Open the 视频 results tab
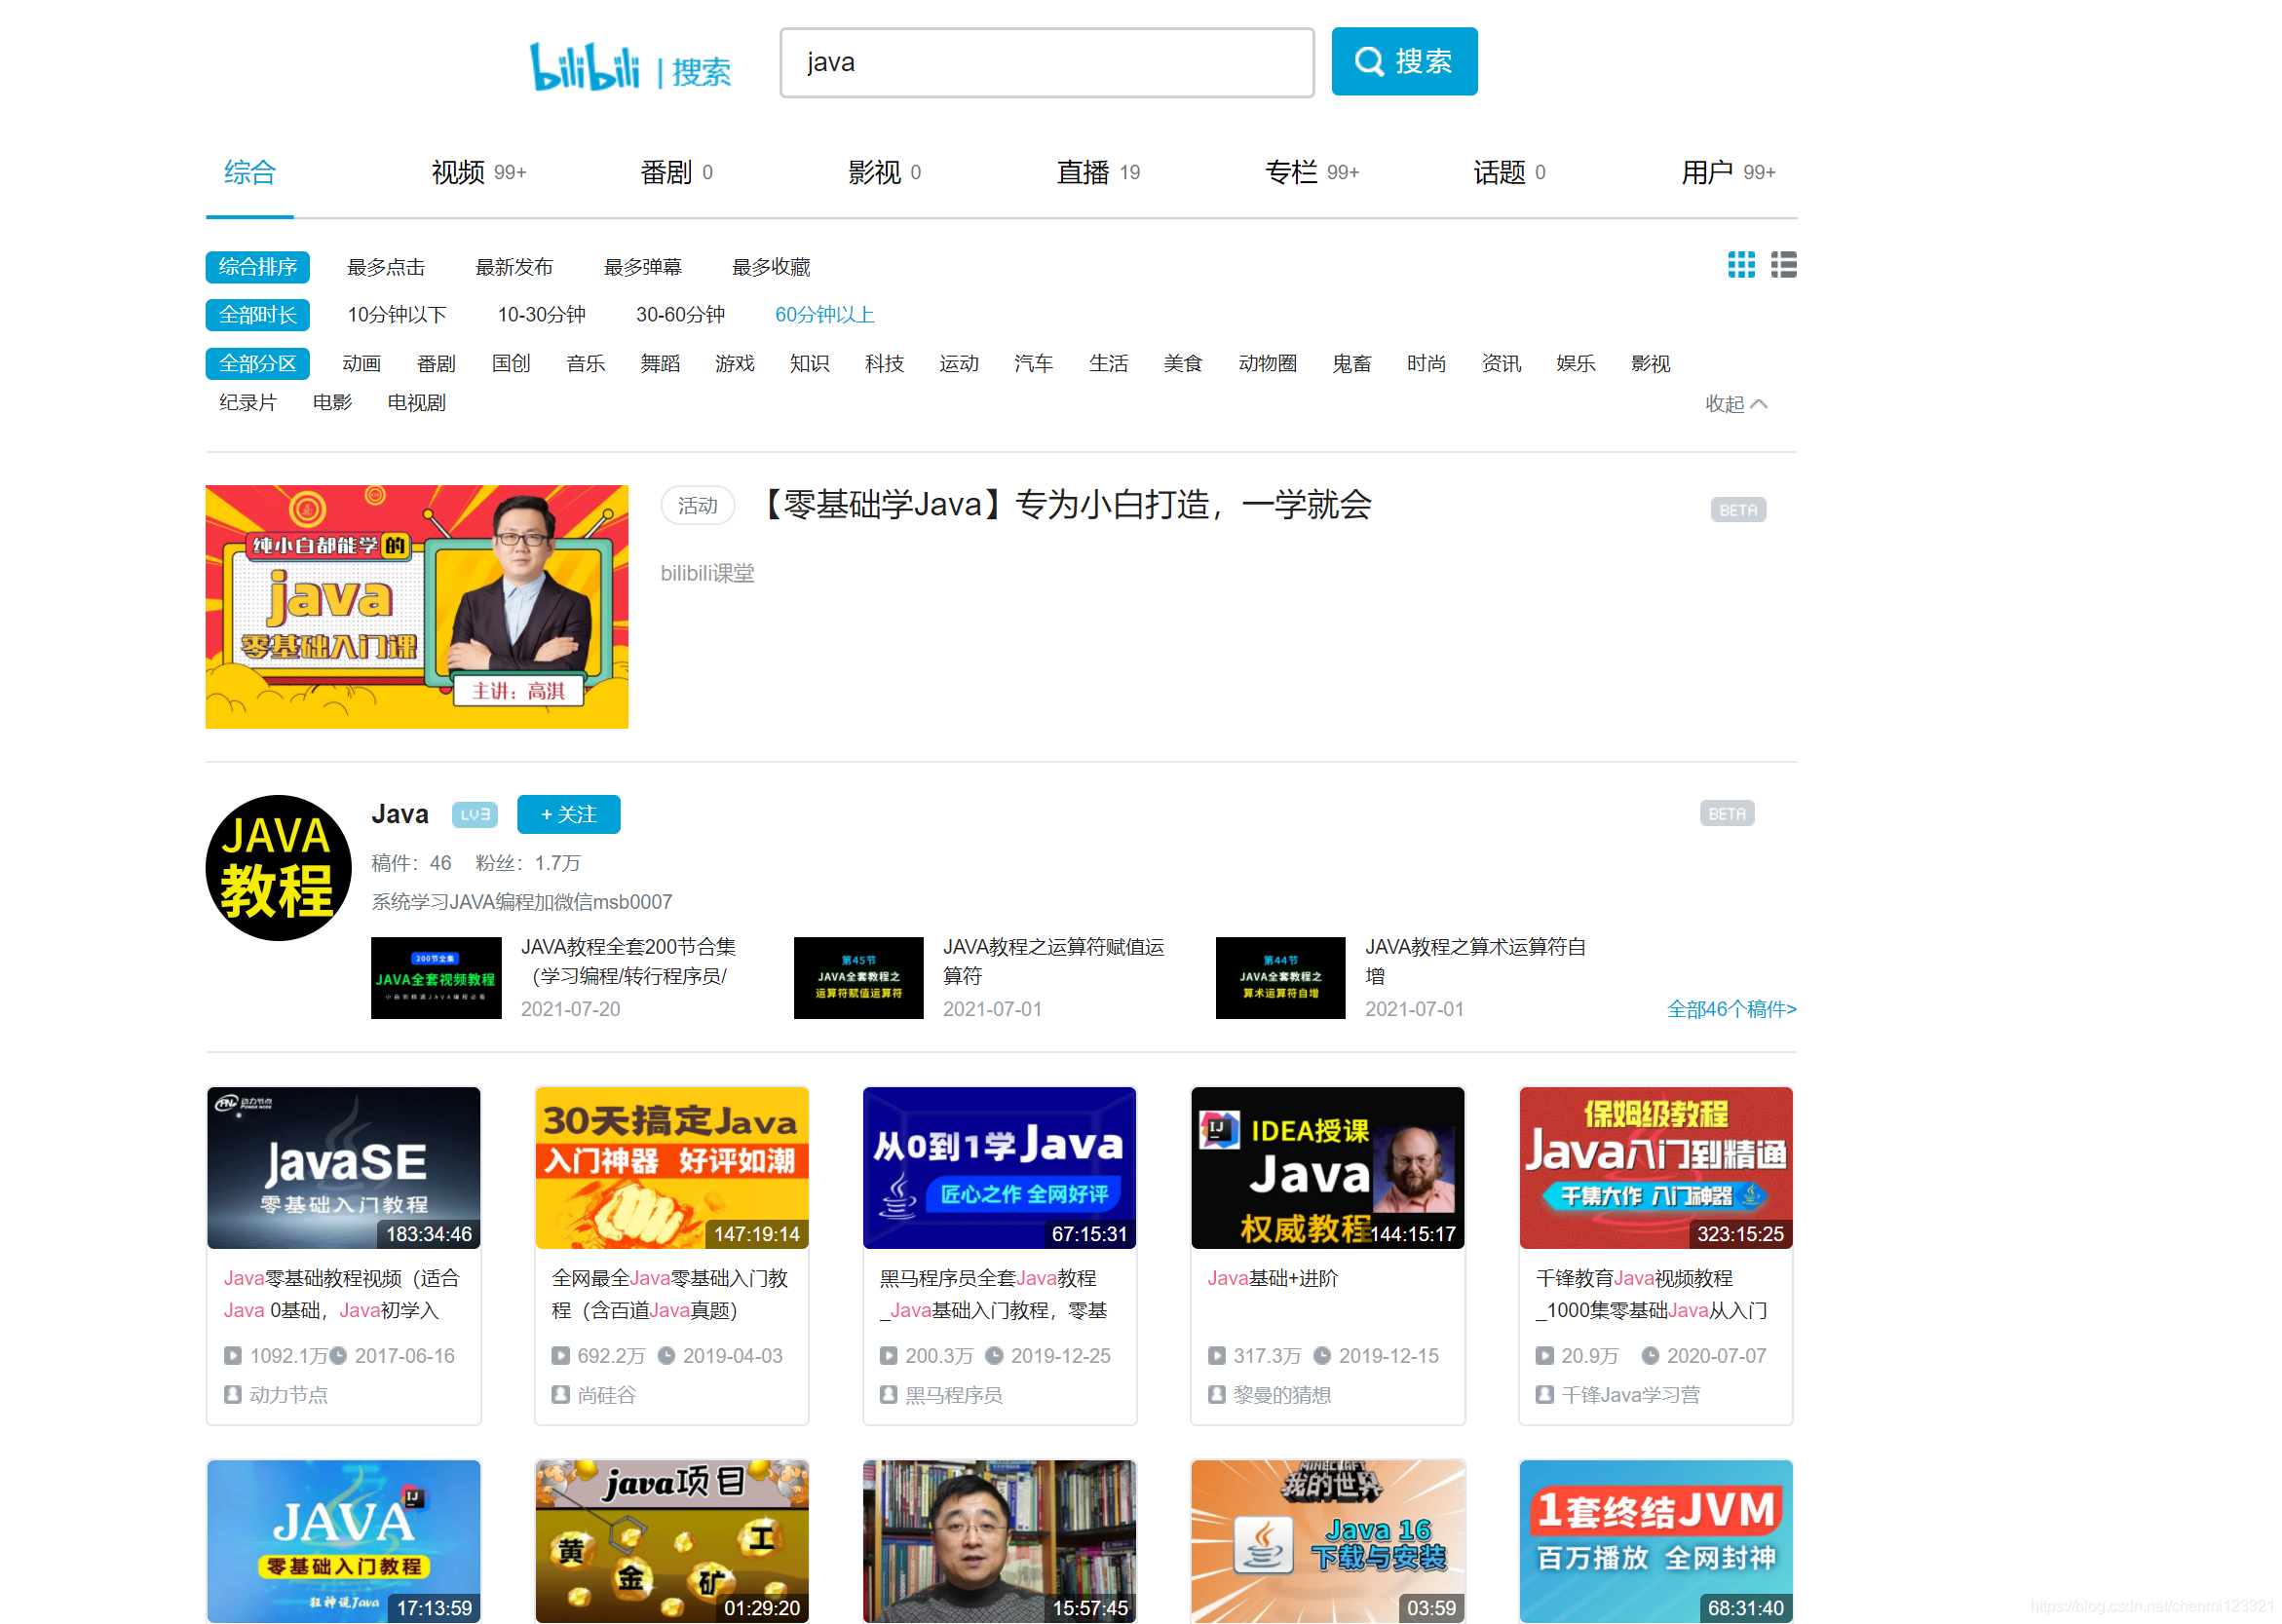 click(478, 173)
